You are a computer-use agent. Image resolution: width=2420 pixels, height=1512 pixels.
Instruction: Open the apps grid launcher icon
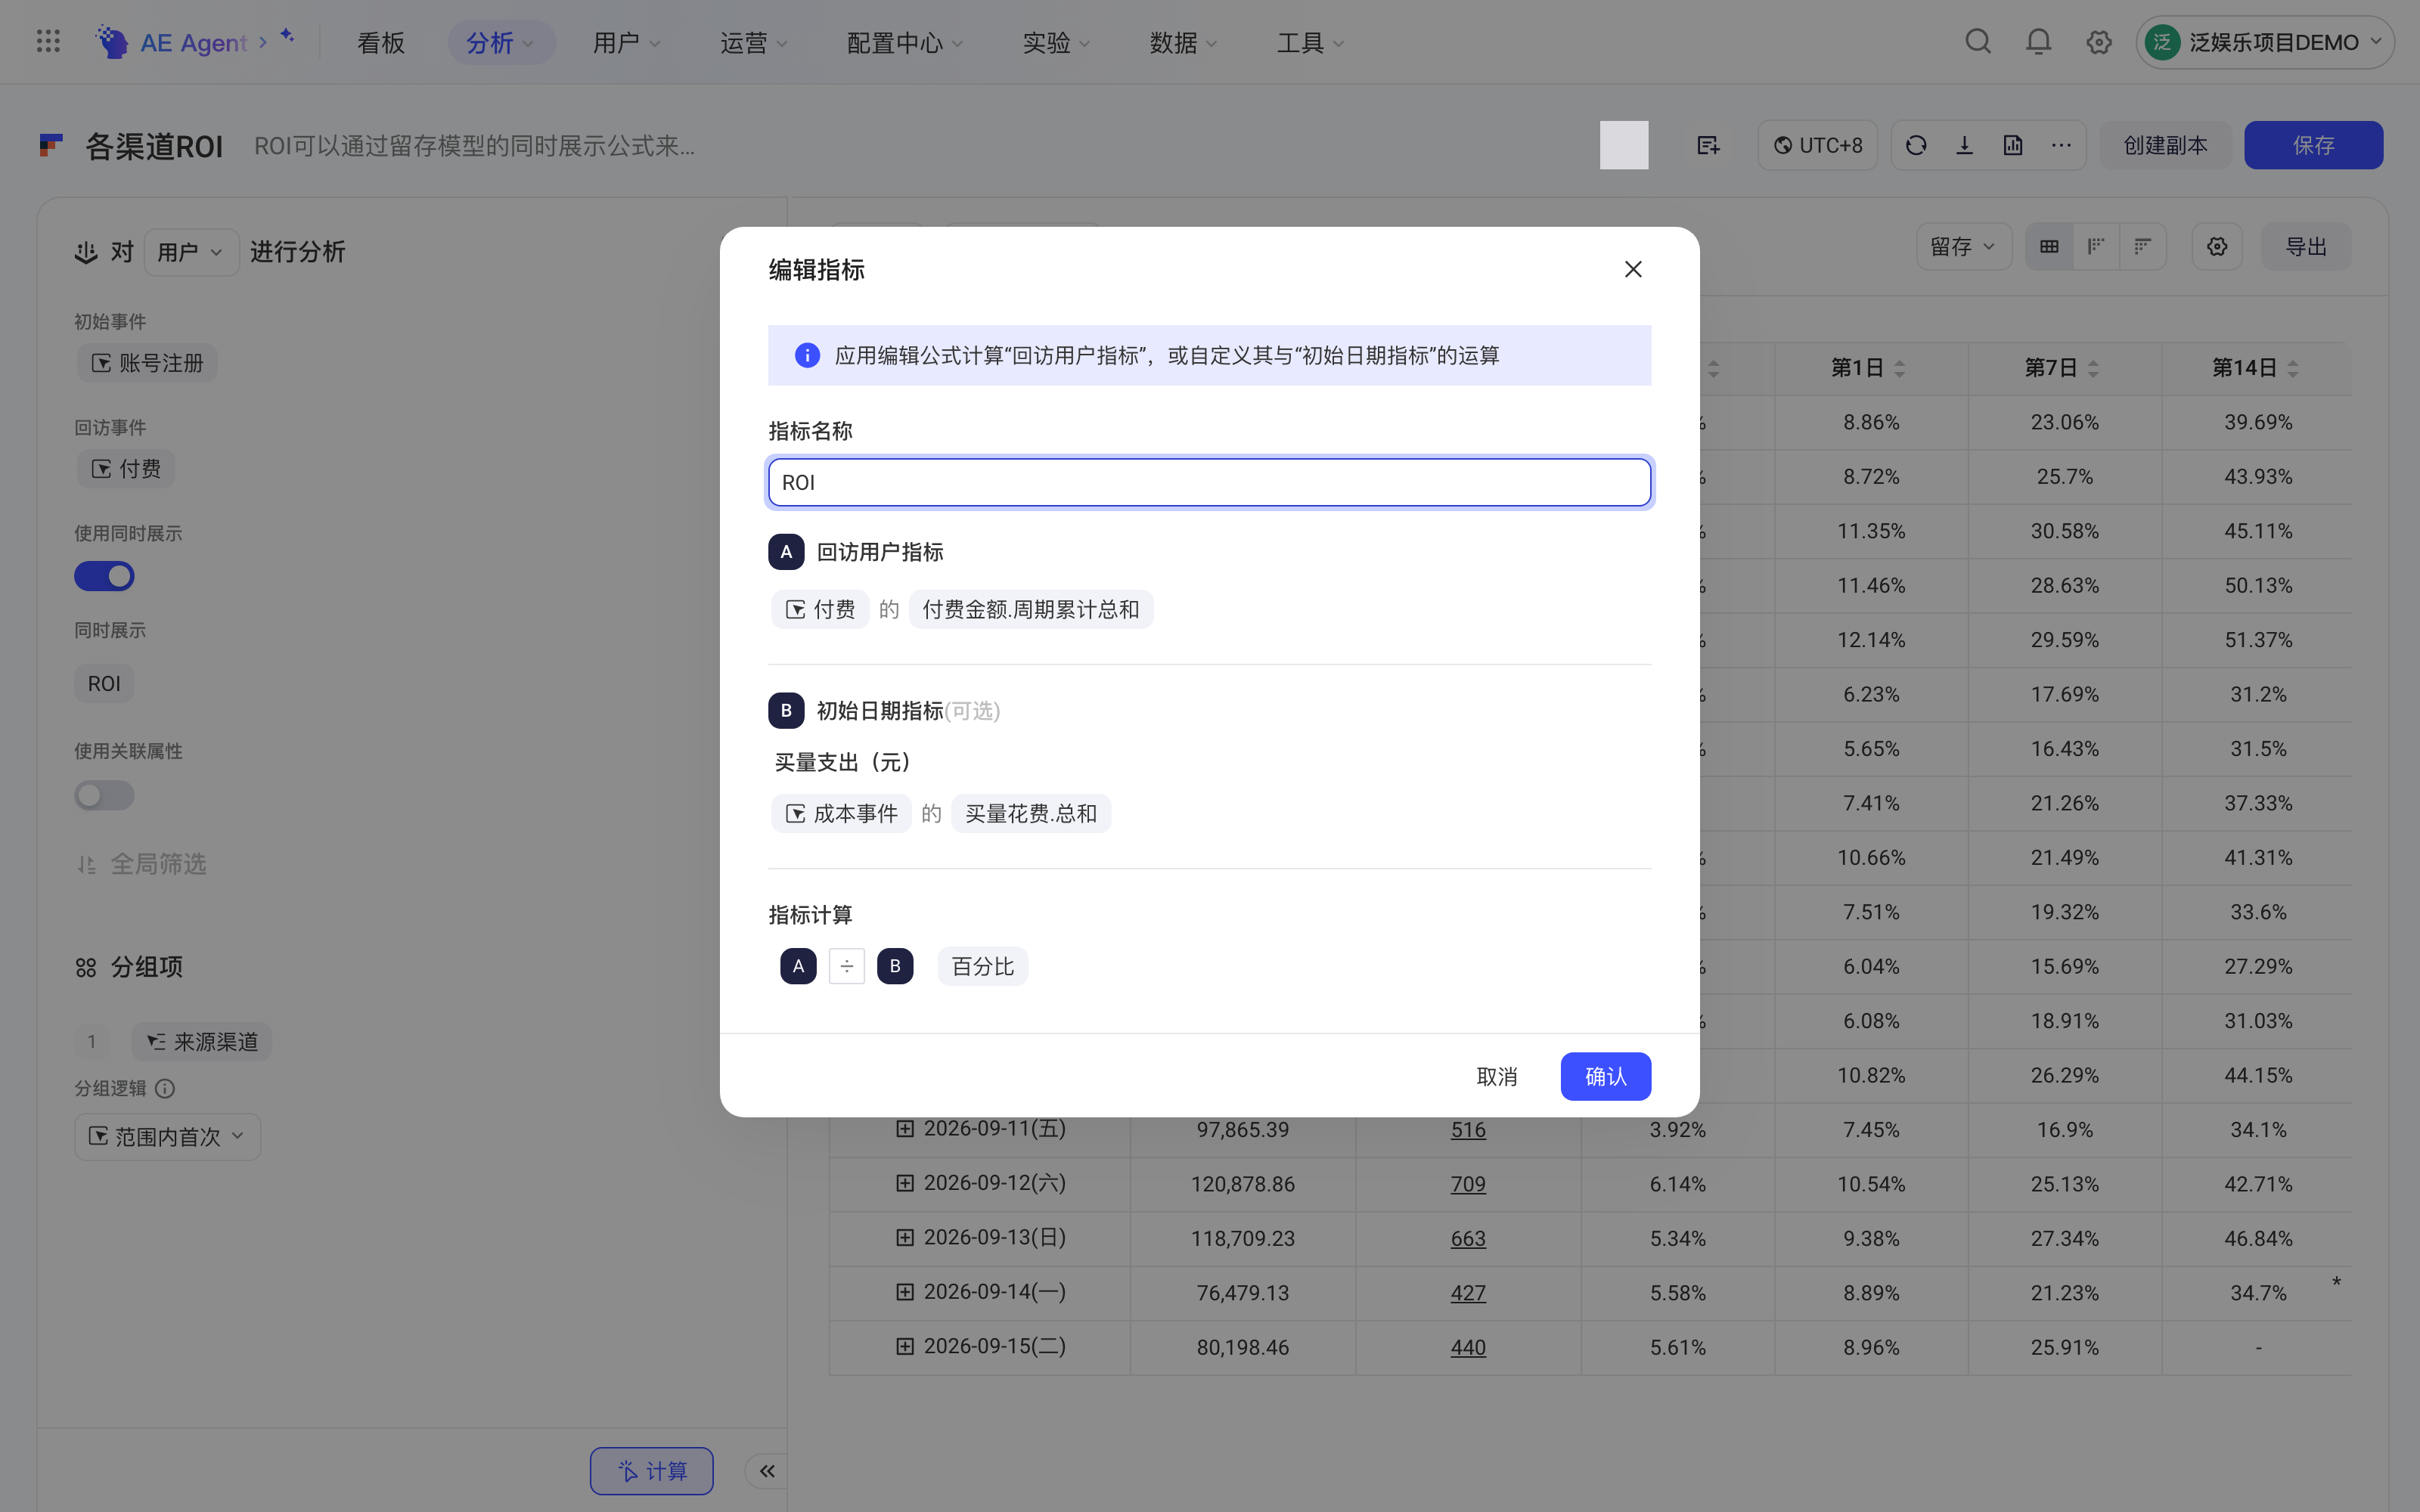48,42
